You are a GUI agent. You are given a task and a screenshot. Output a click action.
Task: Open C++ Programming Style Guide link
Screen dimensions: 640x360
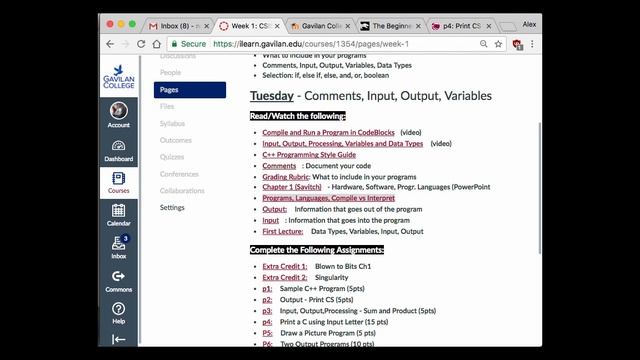point(309,155)
